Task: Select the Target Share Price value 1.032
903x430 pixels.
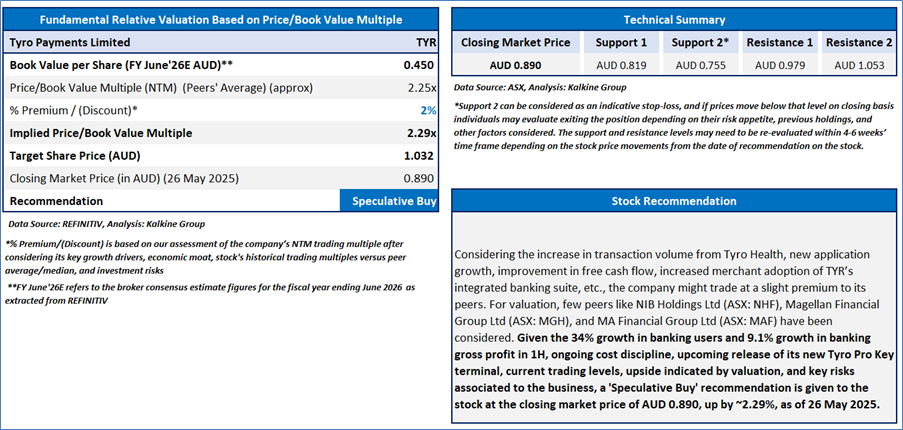Action: [x=418, y=156]
